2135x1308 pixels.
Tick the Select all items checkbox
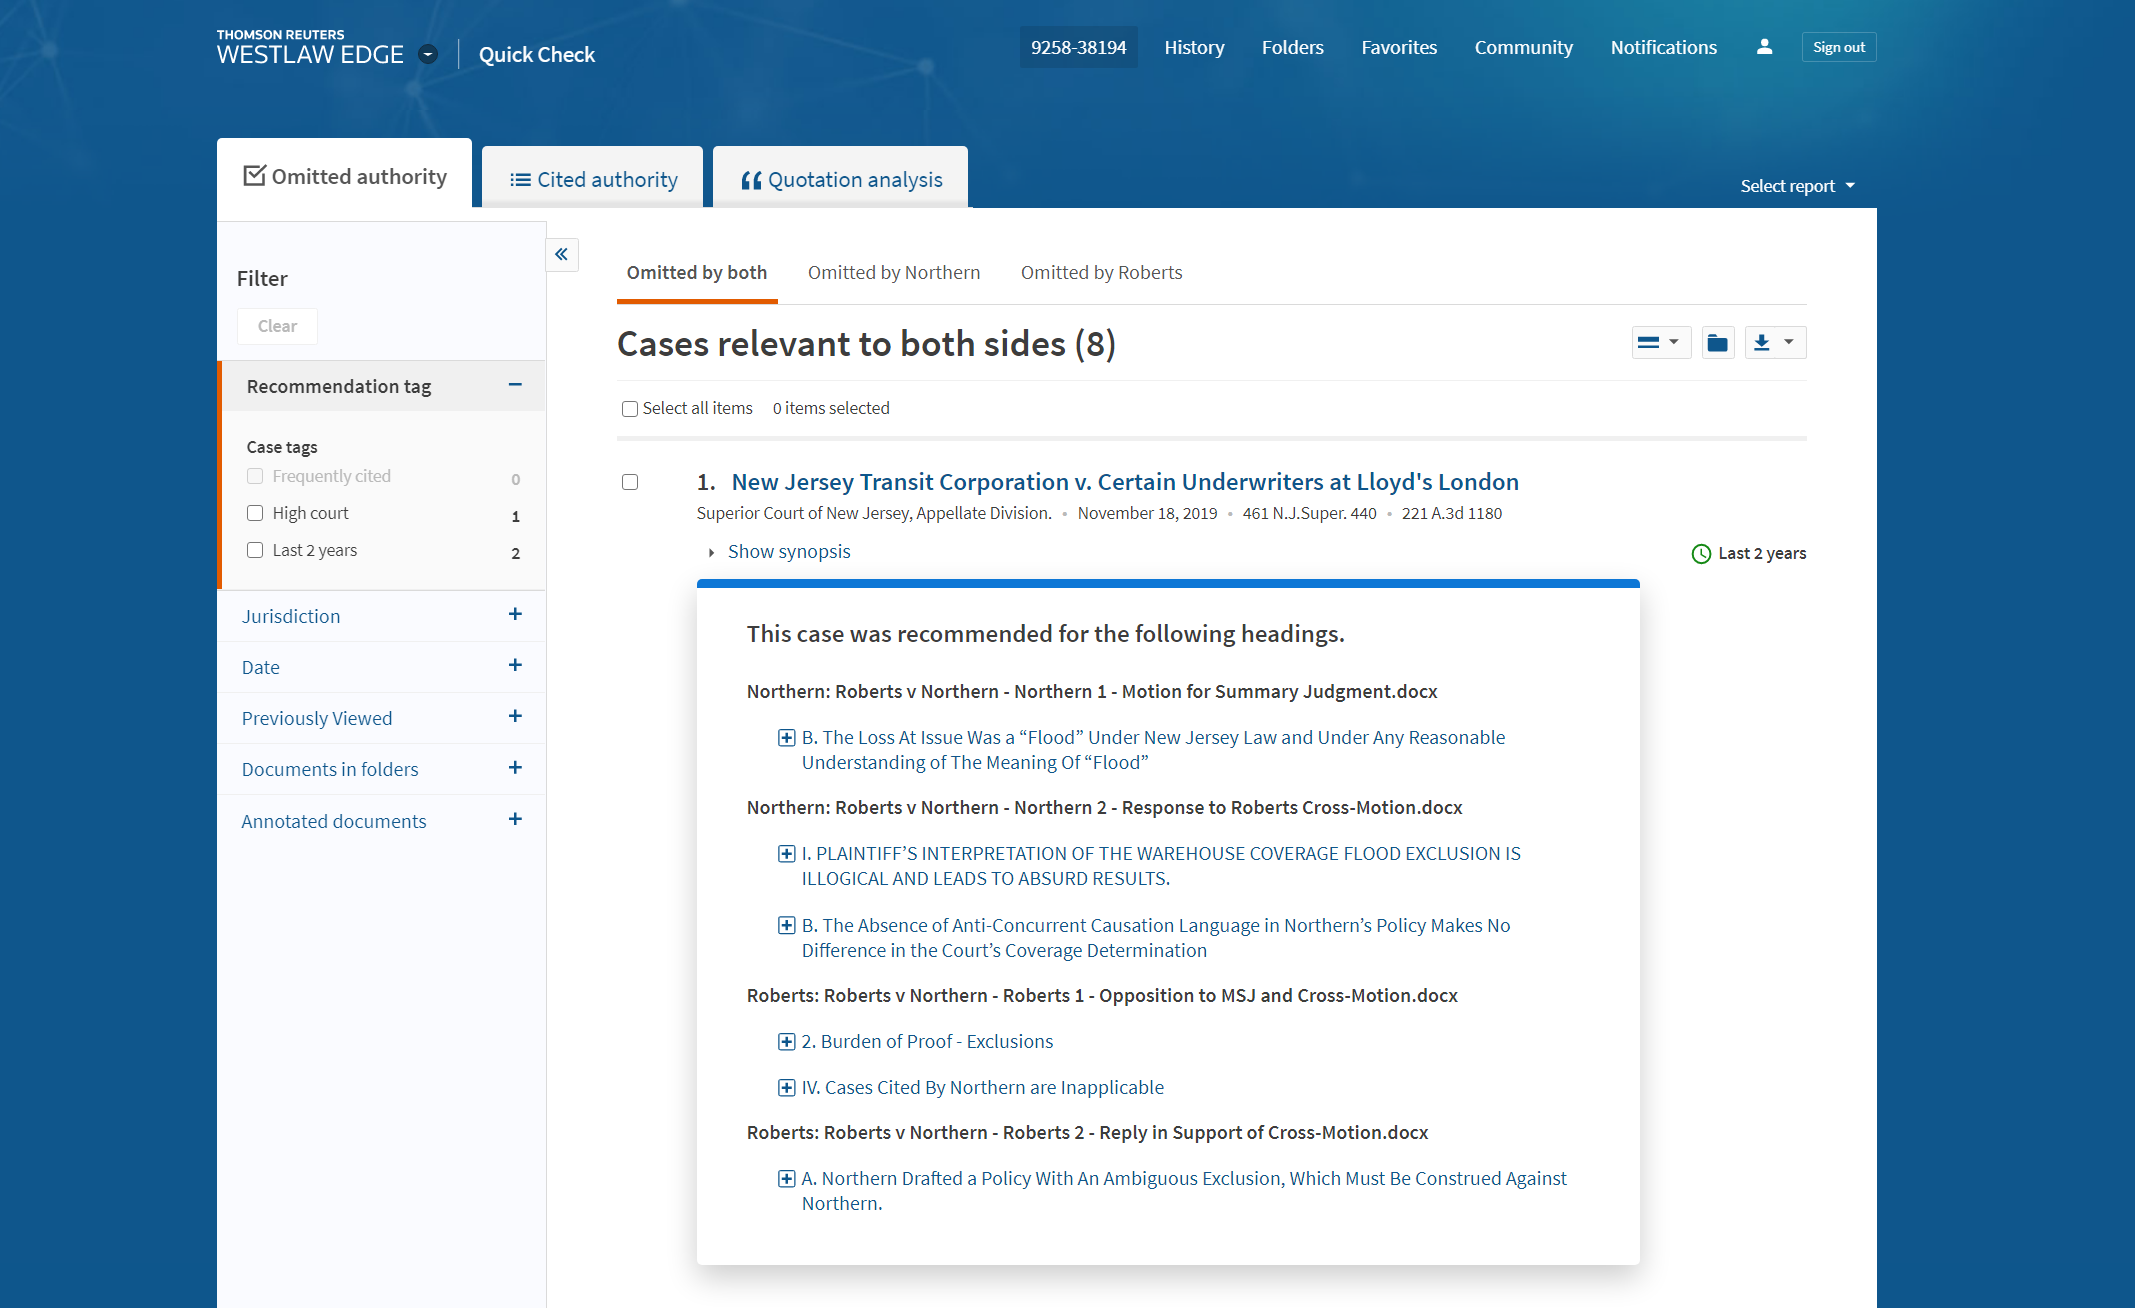(630, 409)
